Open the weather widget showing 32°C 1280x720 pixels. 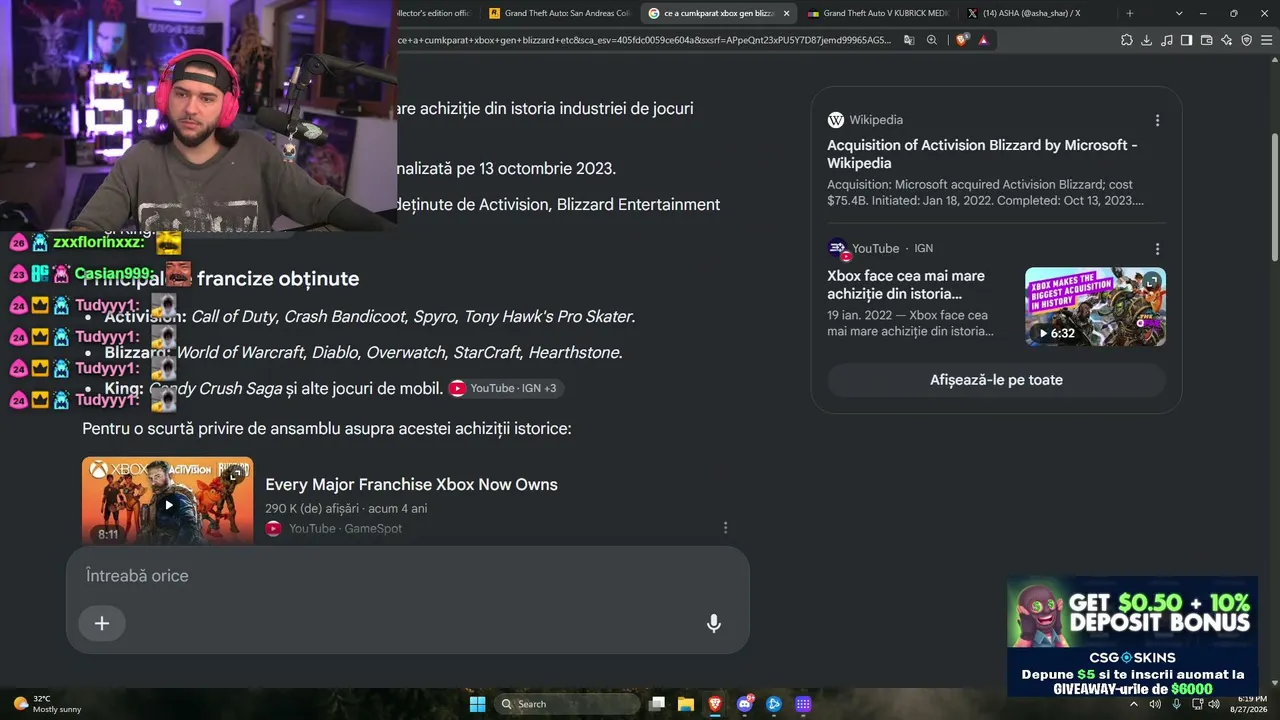pos(47,704)
